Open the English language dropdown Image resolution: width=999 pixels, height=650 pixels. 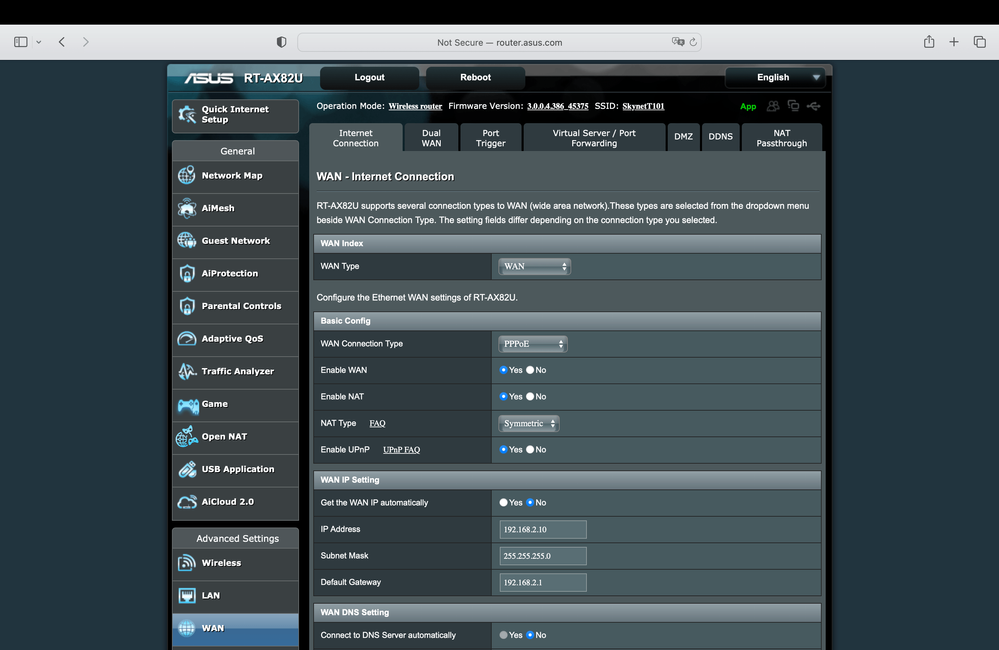click(x=777, y=78)
